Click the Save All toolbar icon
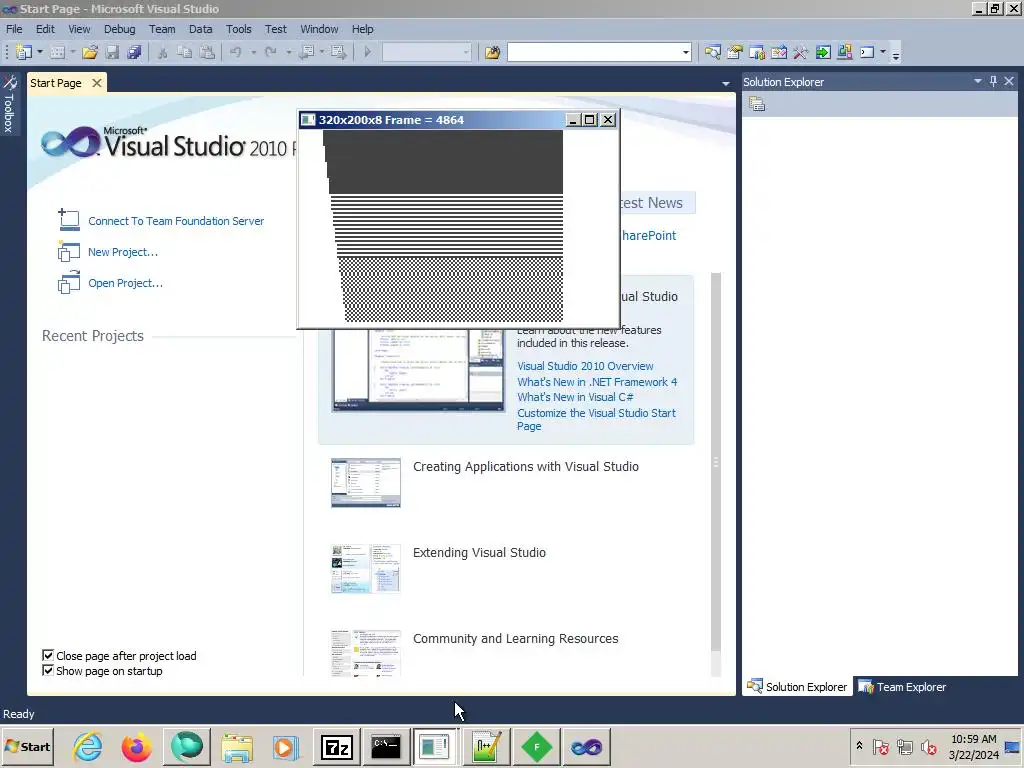 pos(134,52)
